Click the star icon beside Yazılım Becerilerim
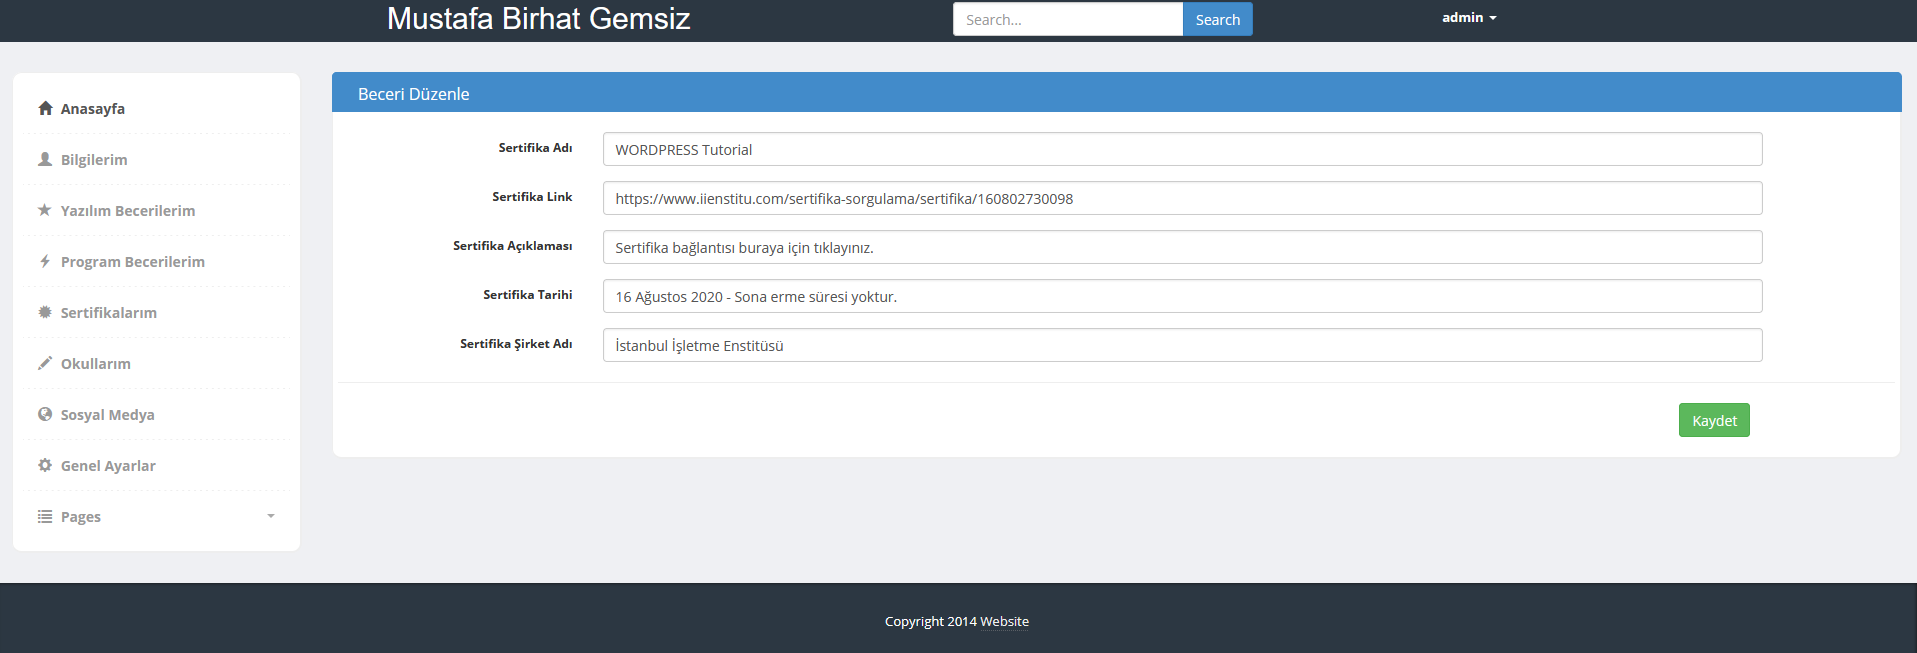This screenshot has width=1917, height=653. [45, 210]
